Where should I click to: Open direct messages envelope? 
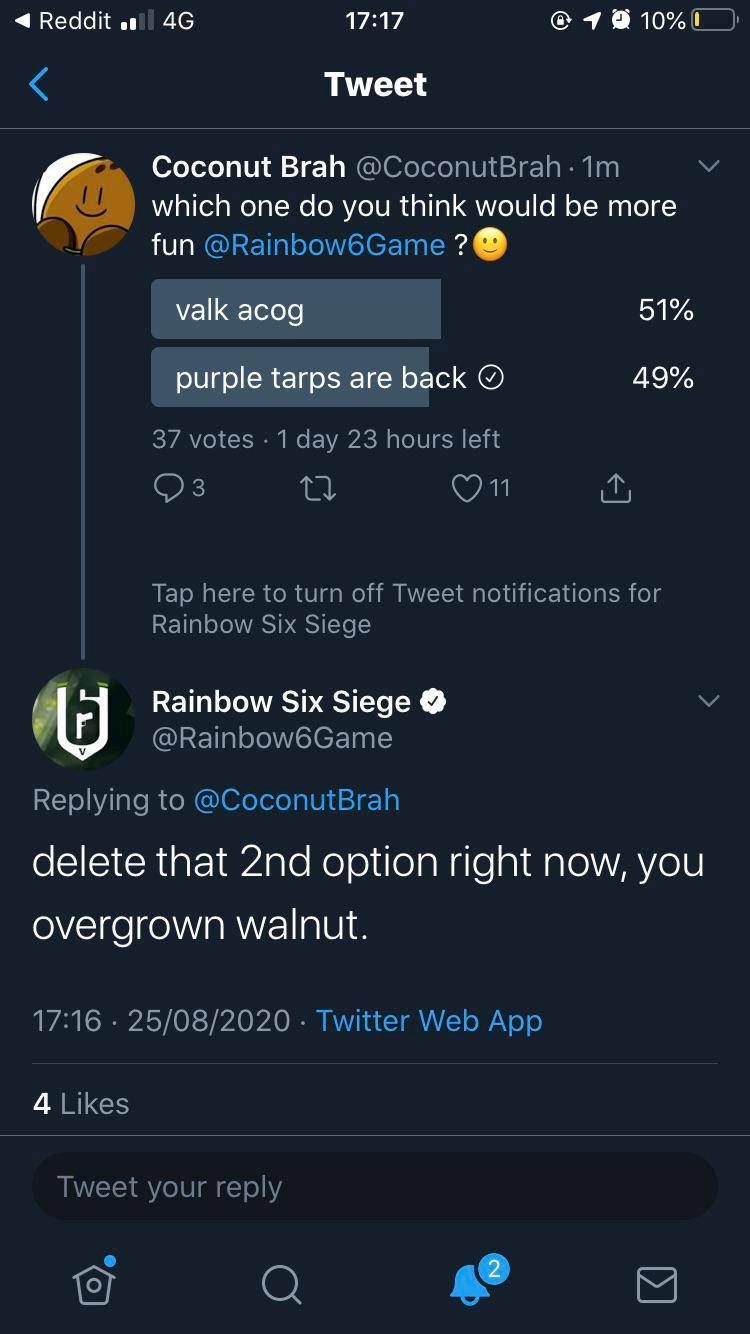[x=657, y=1284]
